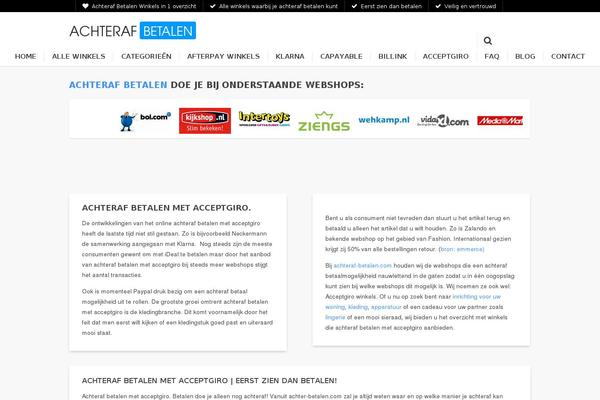Click the search magnifier icon

pyautogui.click(x=488, y=41)
